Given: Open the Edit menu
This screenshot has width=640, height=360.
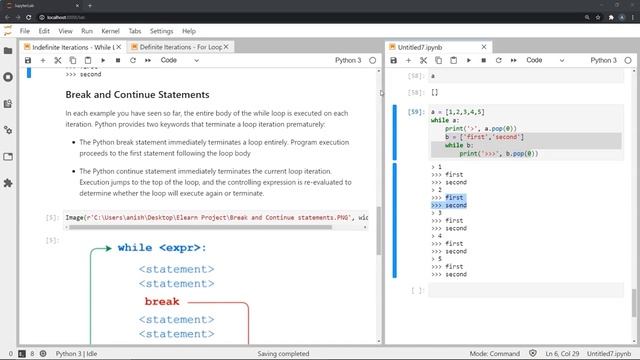Looking at the screenshot, I should tap(44, 31).
